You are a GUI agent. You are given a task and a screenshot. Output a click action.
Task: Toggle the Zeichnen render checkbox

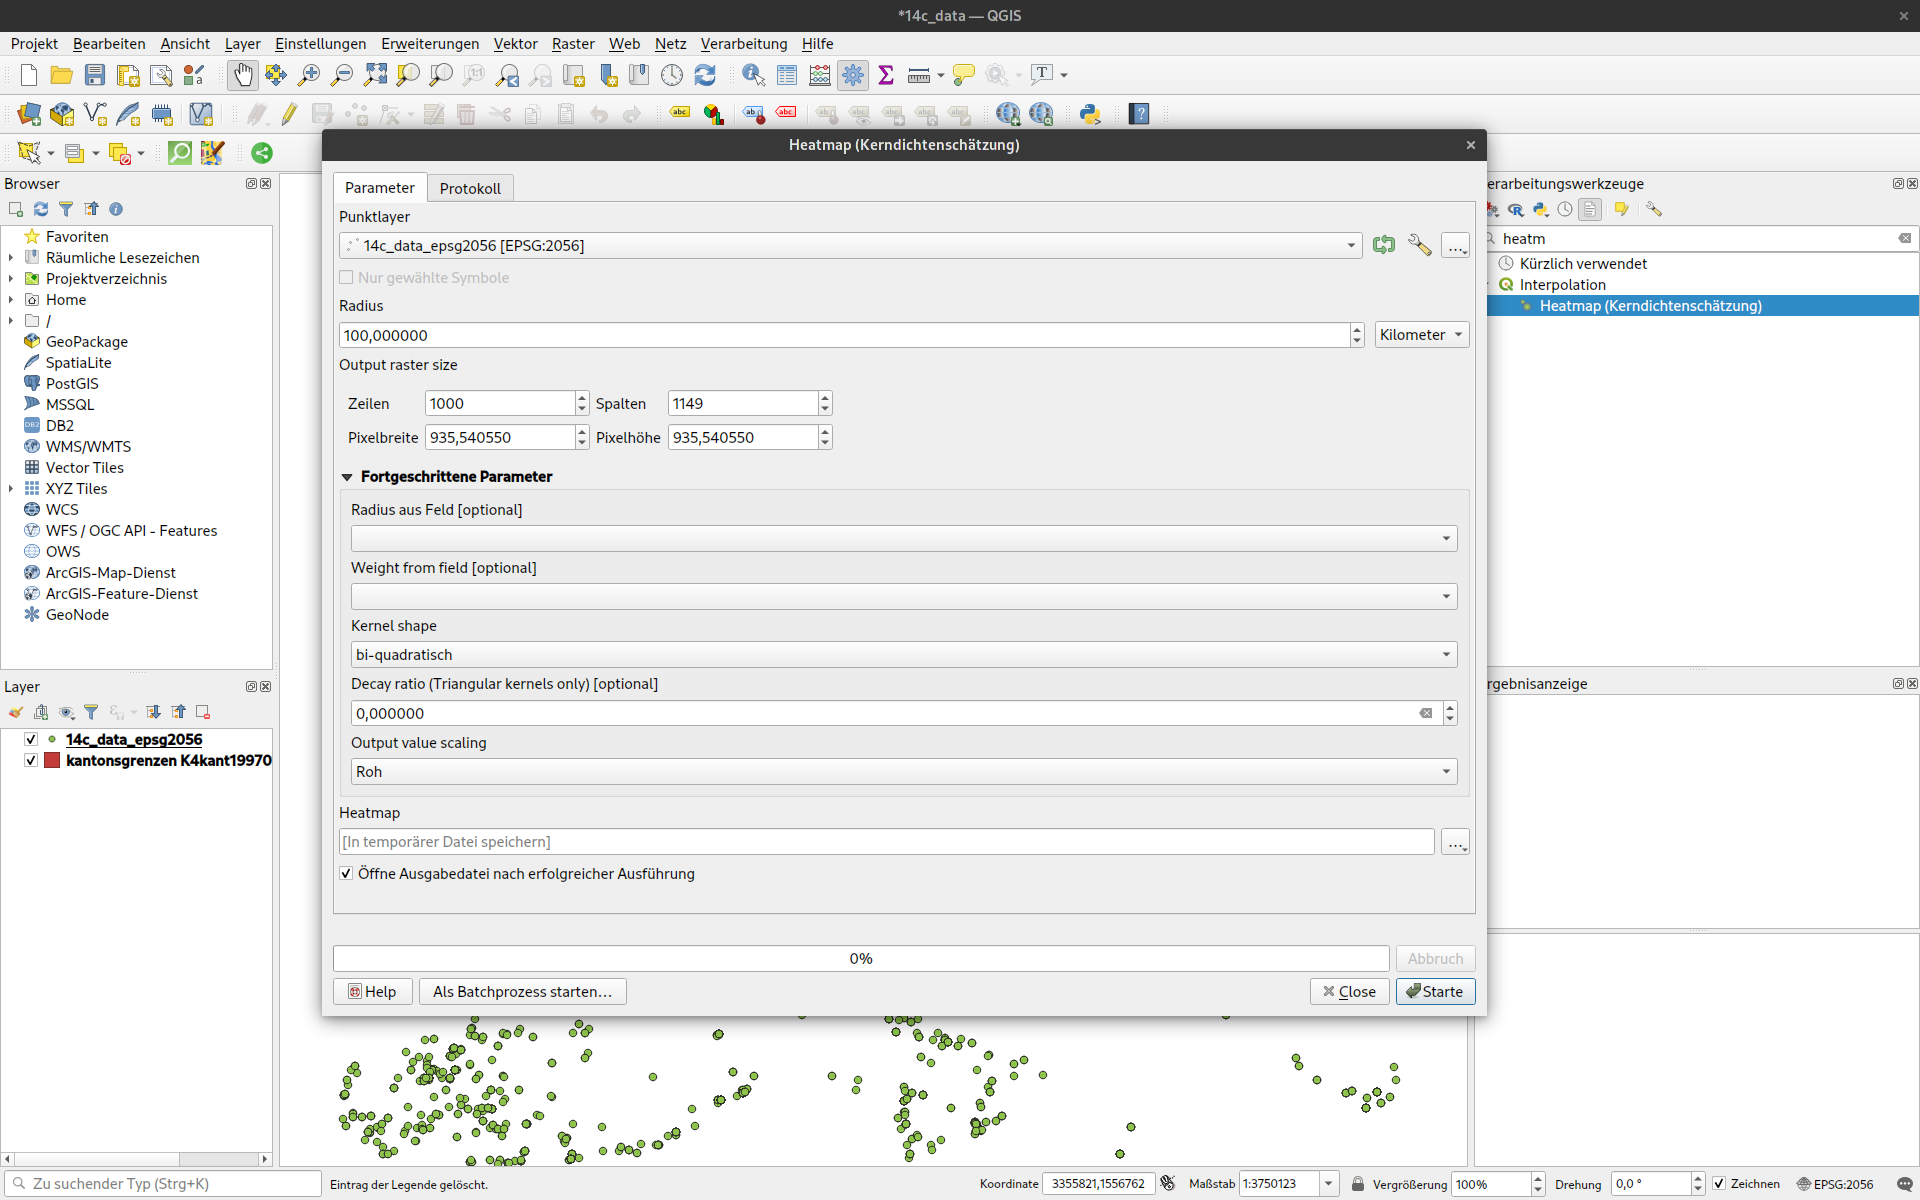click(1720, 1184)
